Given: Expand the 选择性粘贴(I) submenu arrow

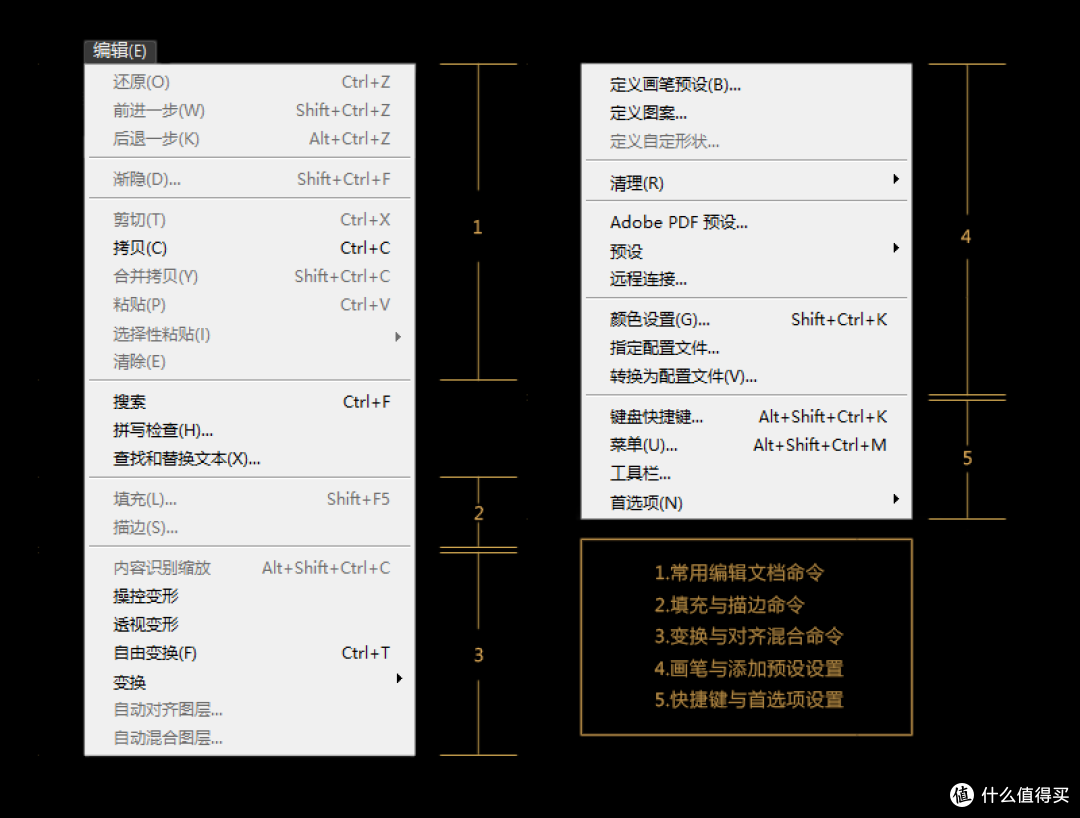Looking at the screenshot, I should point(398,334).
